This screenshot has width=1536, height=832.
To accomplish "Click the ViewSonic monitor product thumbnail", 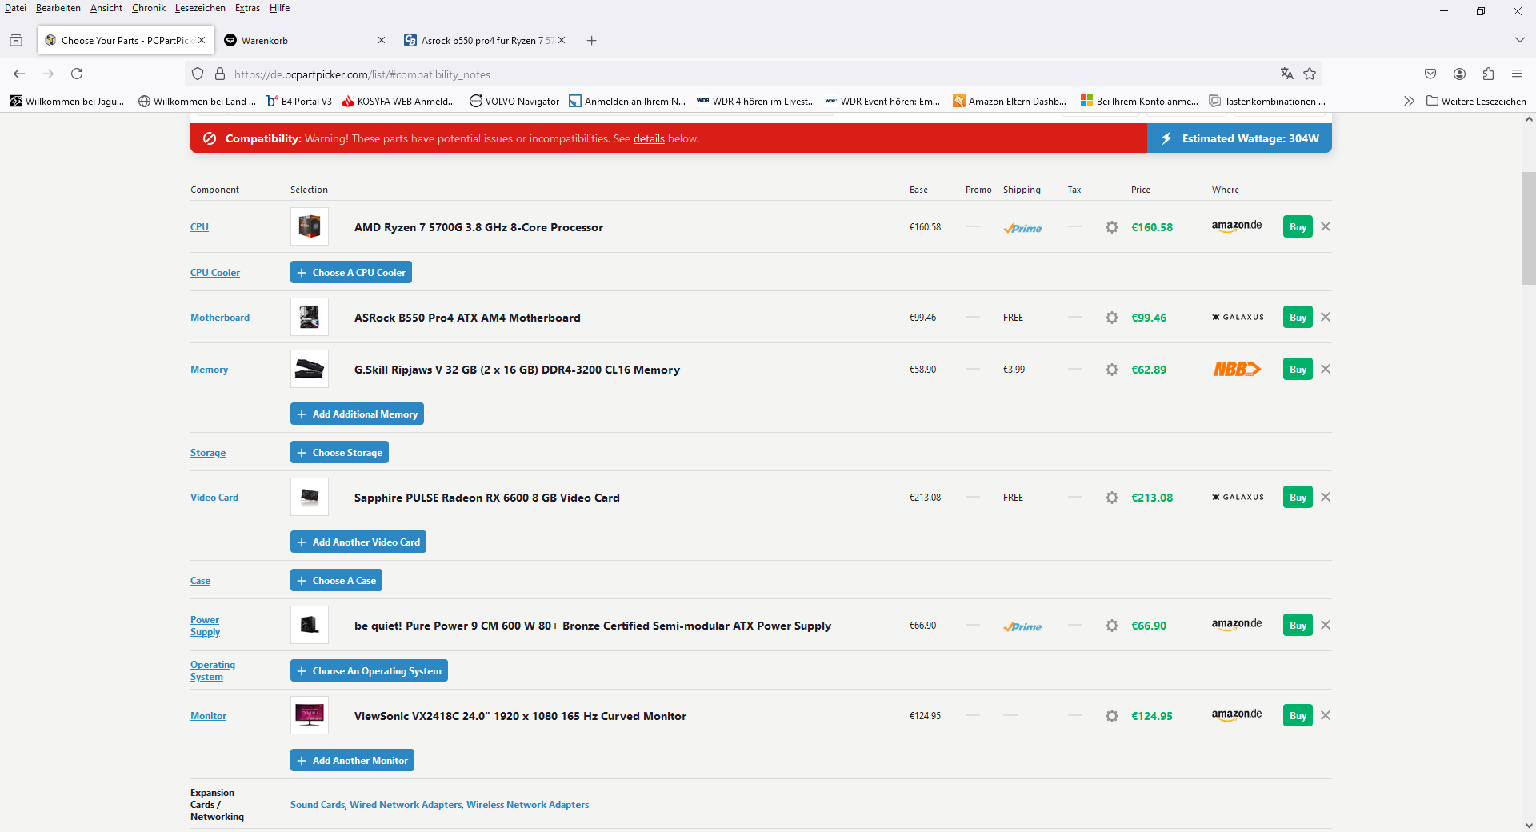I will point(309,715).
